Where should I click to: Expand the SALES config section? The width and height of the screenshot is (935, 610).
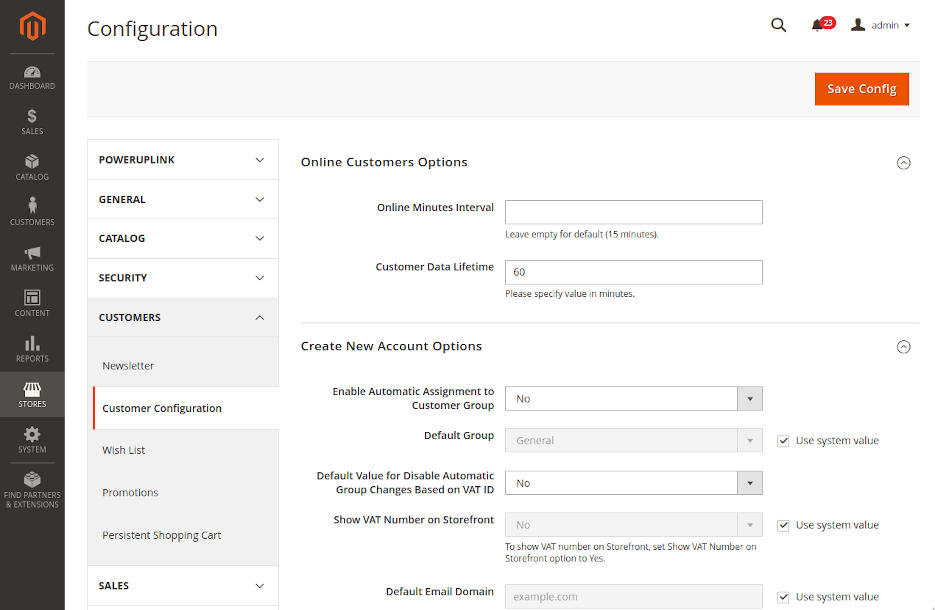click(x=182, y=586)
